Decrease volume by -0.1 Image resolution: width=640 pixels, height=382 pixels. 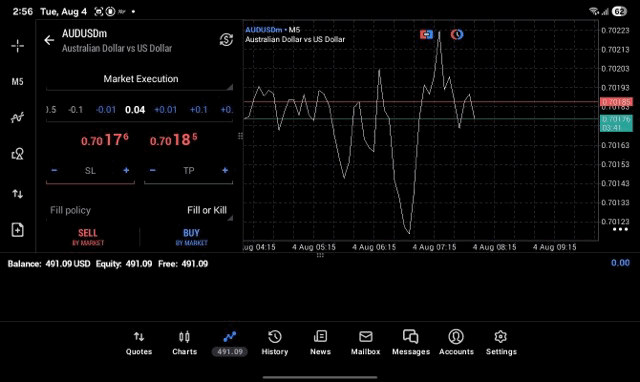point(75,110)
